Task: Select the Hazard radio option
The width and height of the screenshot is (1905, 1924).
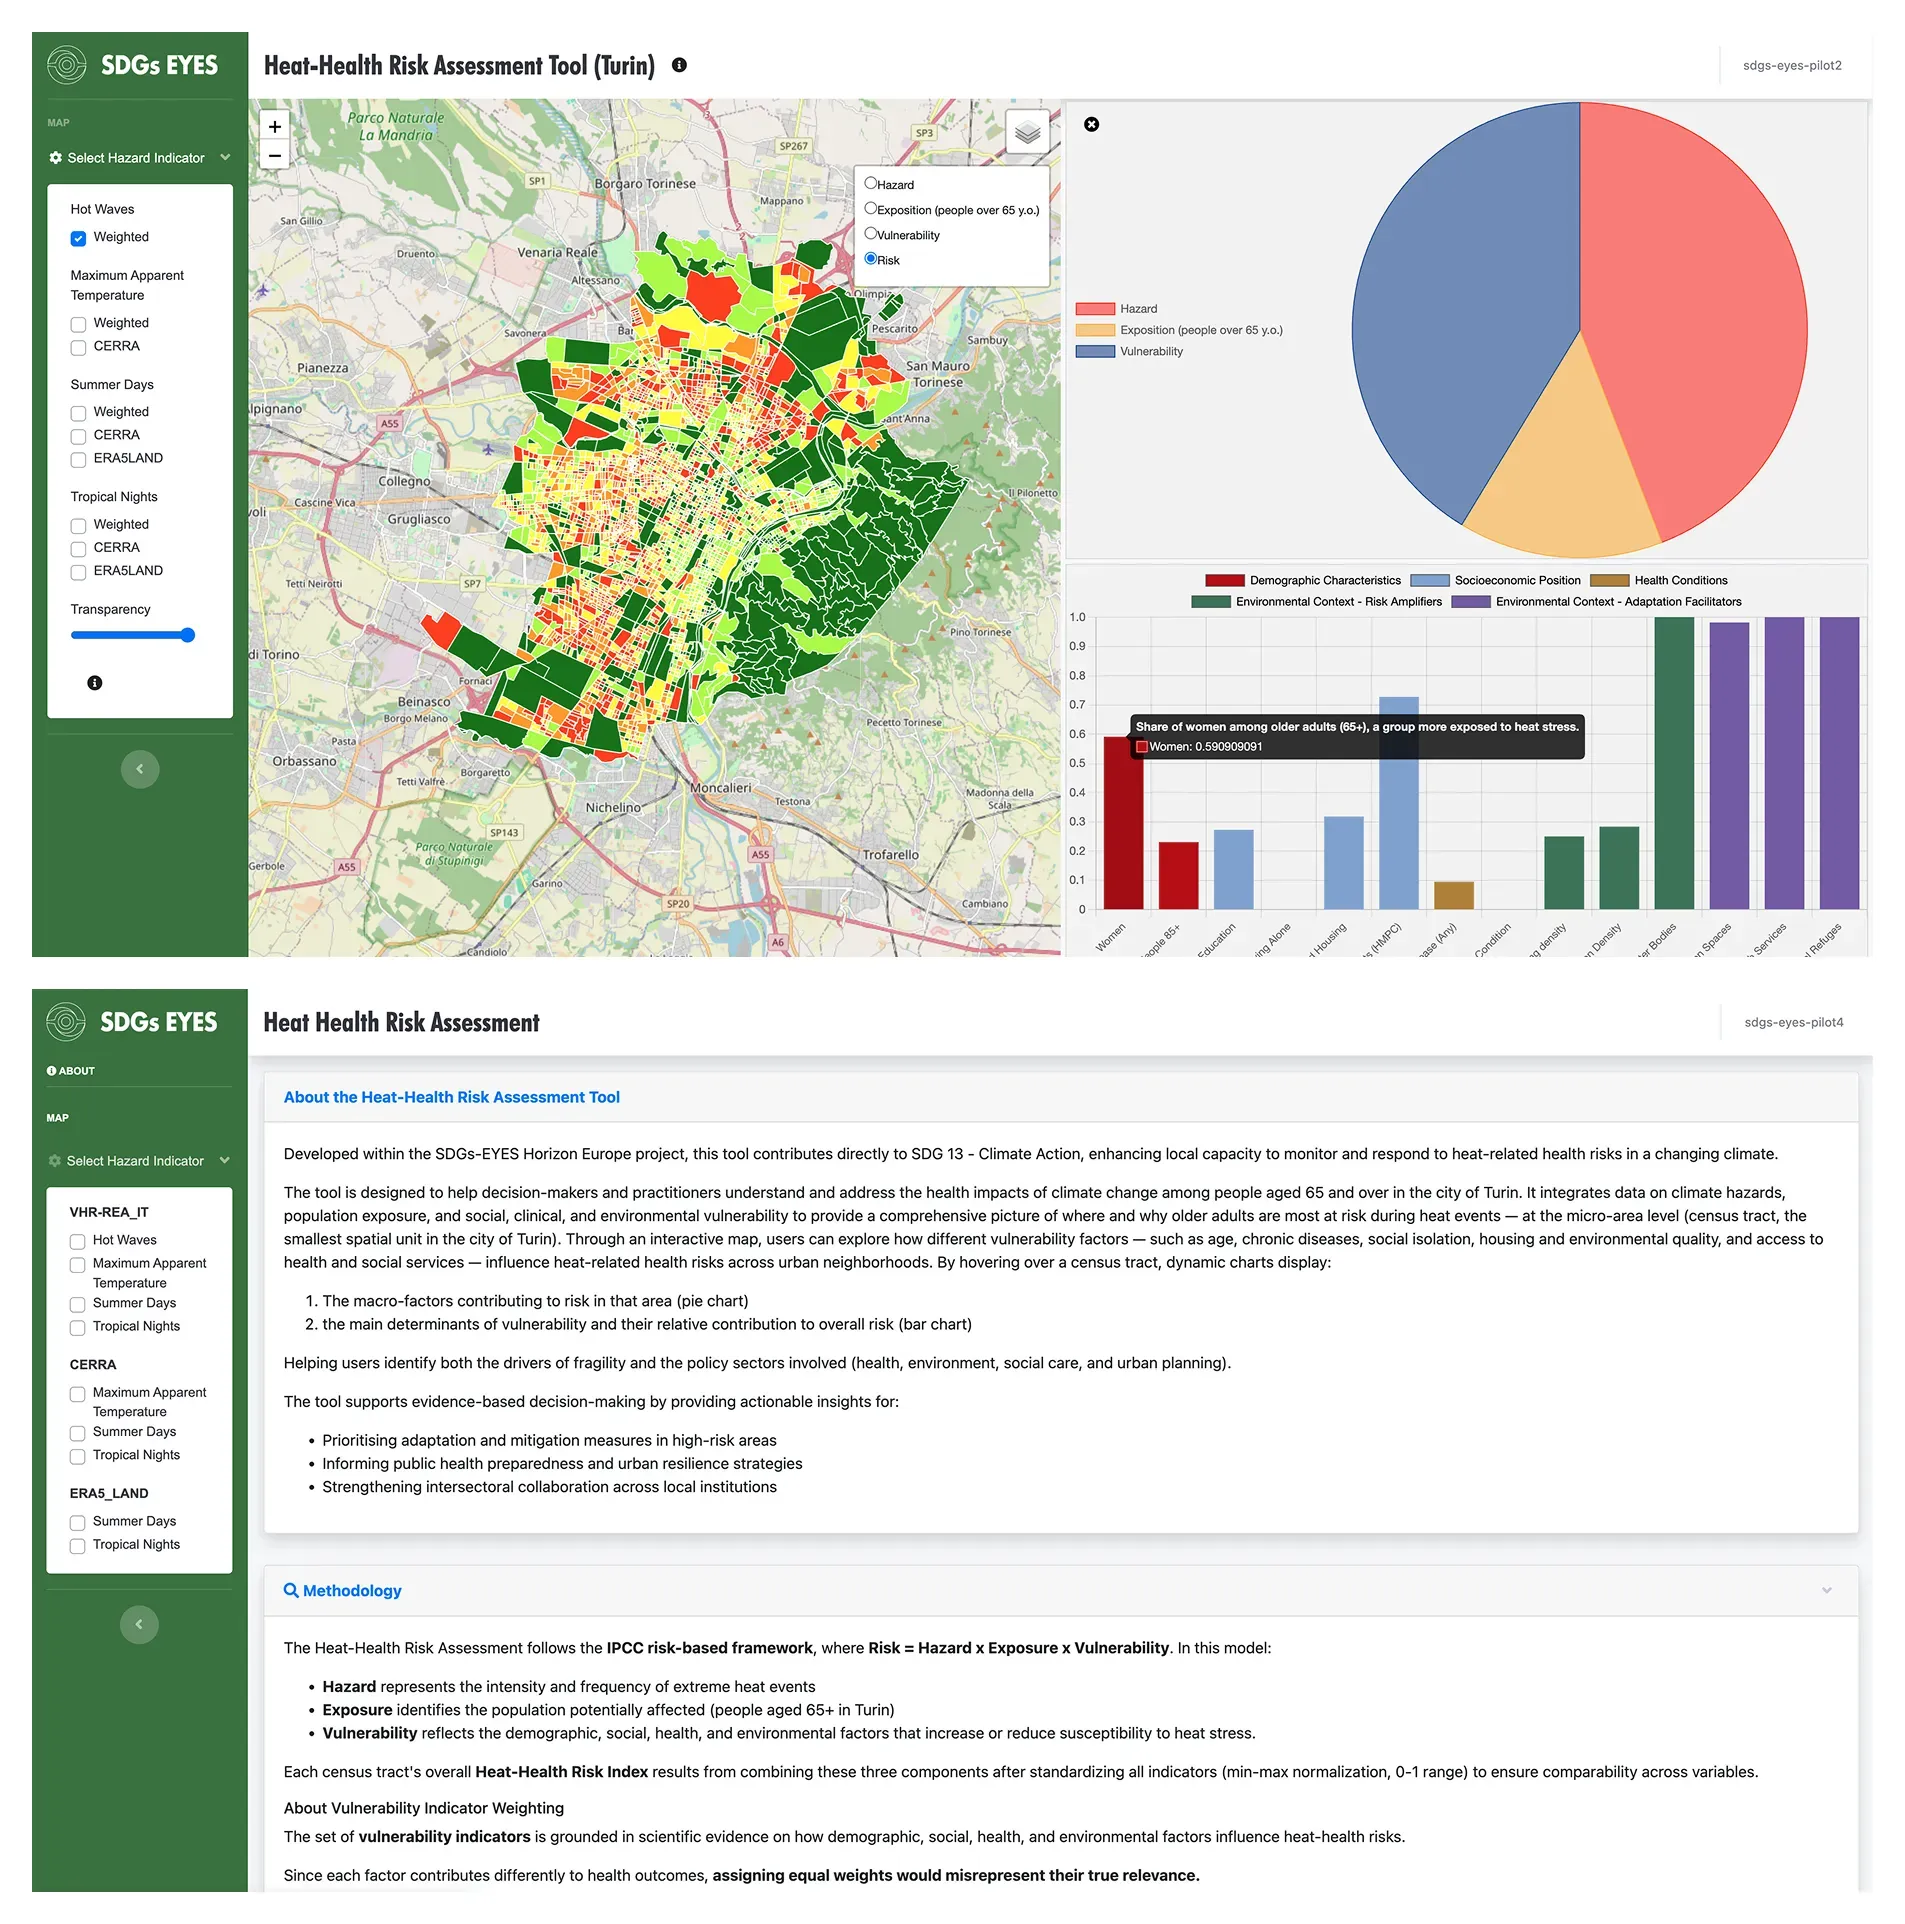Action: click(x=871, y=183)
